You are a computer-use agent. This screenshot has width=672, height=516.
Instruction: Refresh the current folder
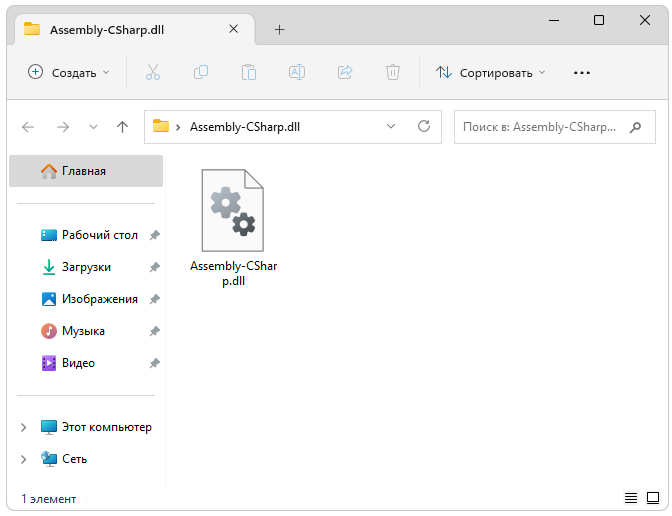pyautogui.click(x=424, y=126)
